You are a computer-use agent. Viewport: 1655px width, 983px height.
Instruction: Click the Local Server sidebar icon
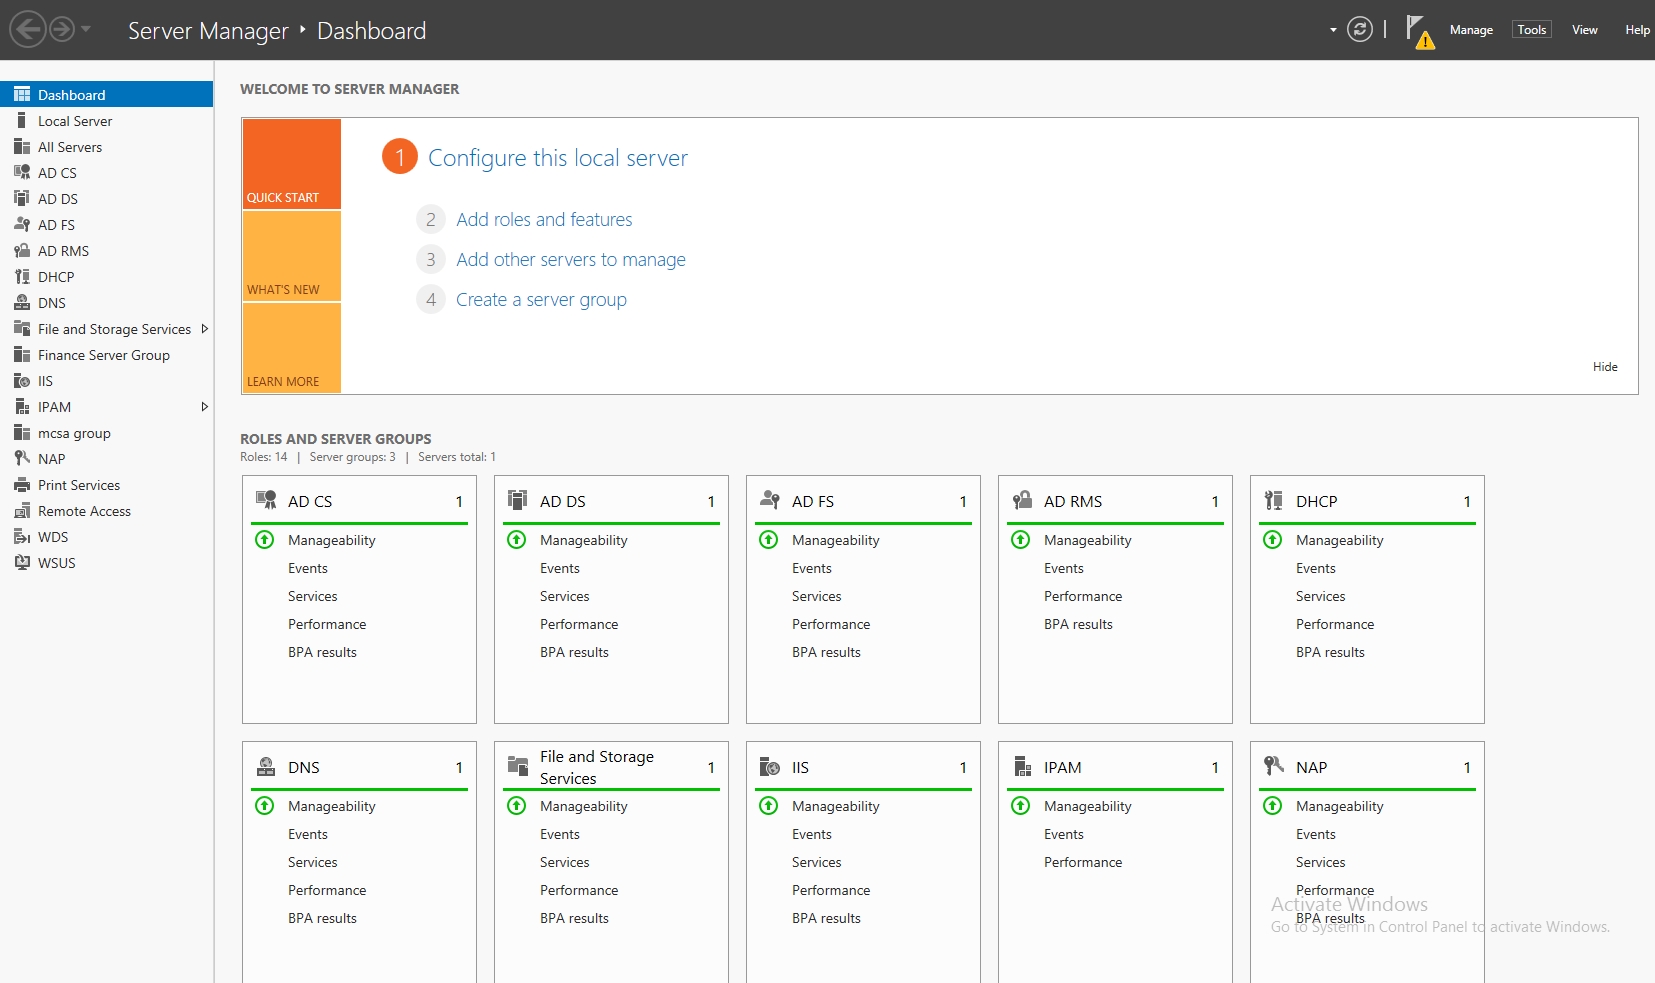(x=21, y=120)
